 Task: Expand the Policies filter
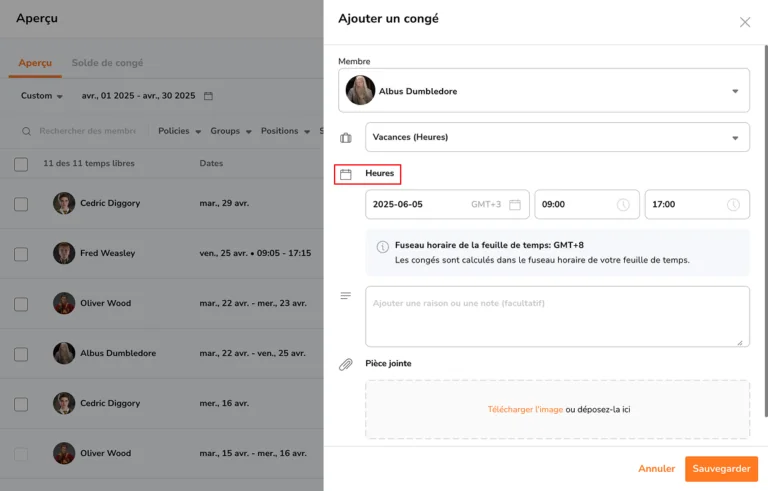[179, 131]
